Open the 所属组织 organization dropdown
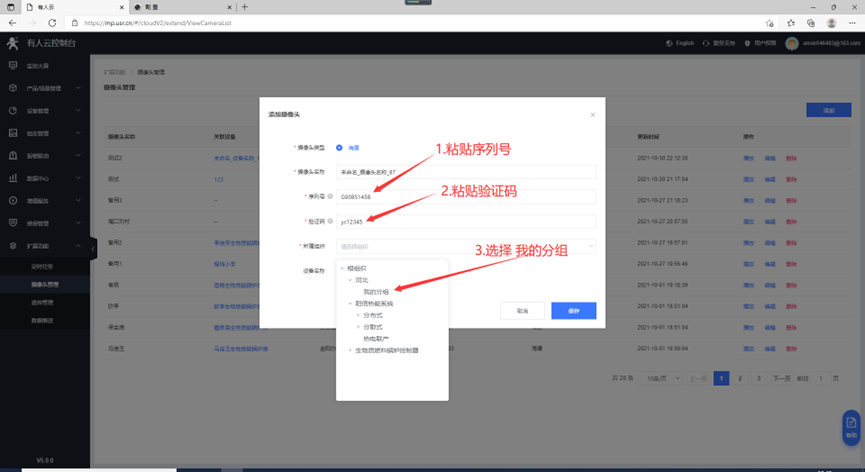 tap(466, 246)
